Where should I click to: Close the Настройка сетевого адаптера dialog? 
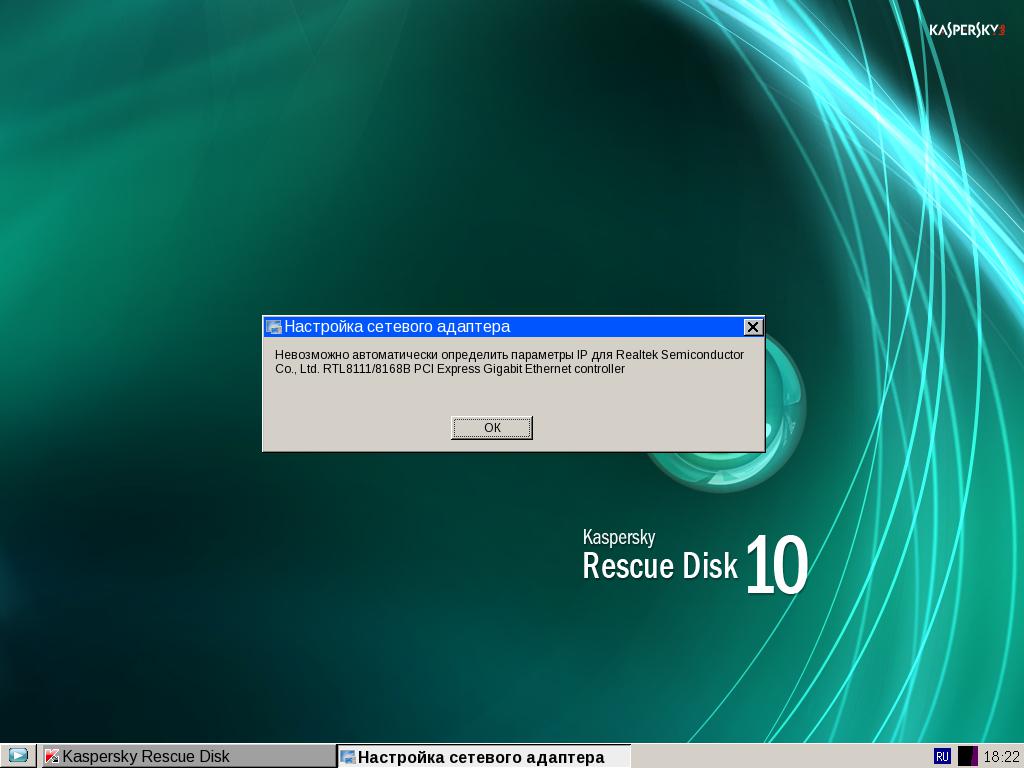(x=753, y=327)
